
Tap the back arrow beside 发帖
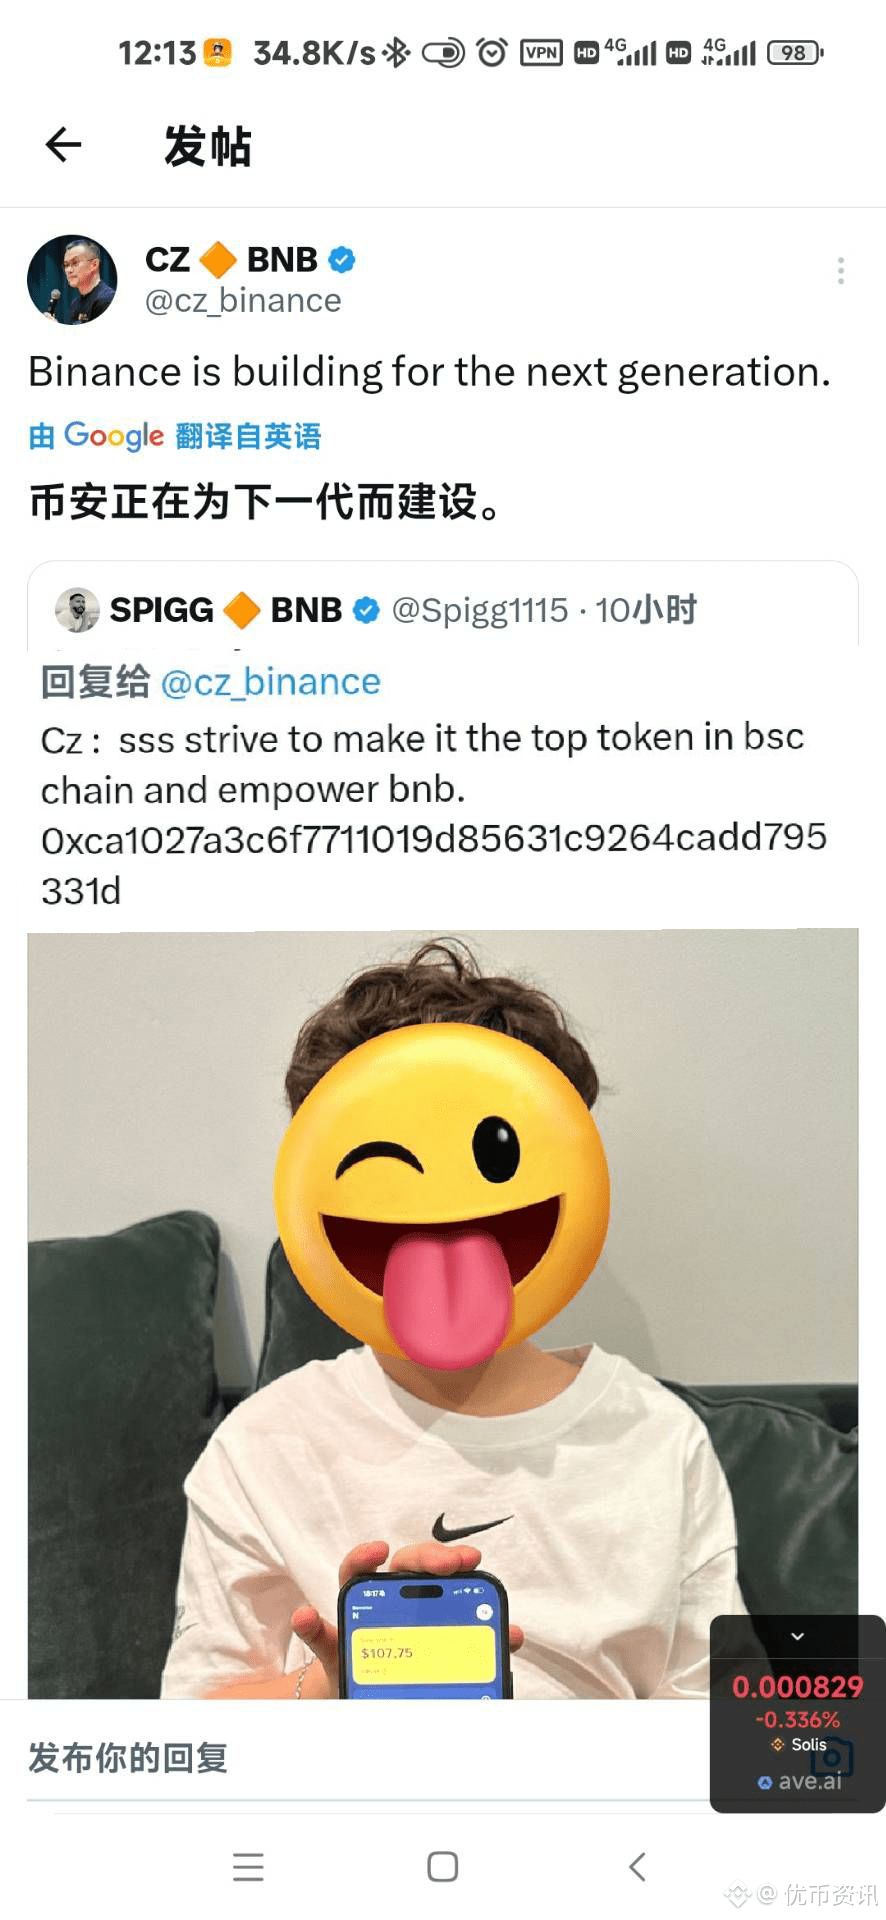coord(63,145)
